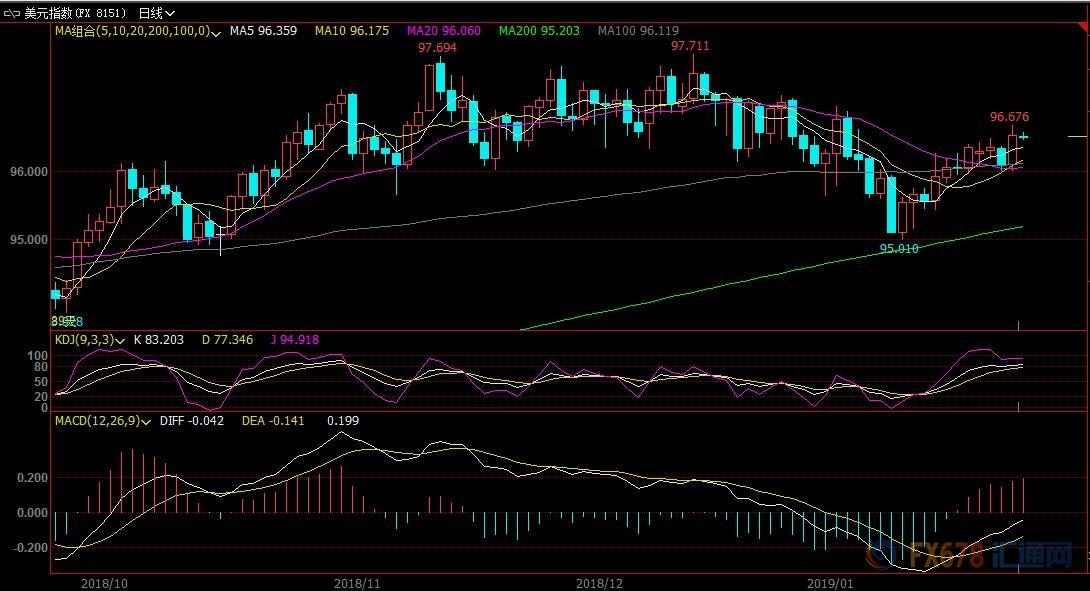Select the MA5 96.359 legend label

click(x=263, y=31)
